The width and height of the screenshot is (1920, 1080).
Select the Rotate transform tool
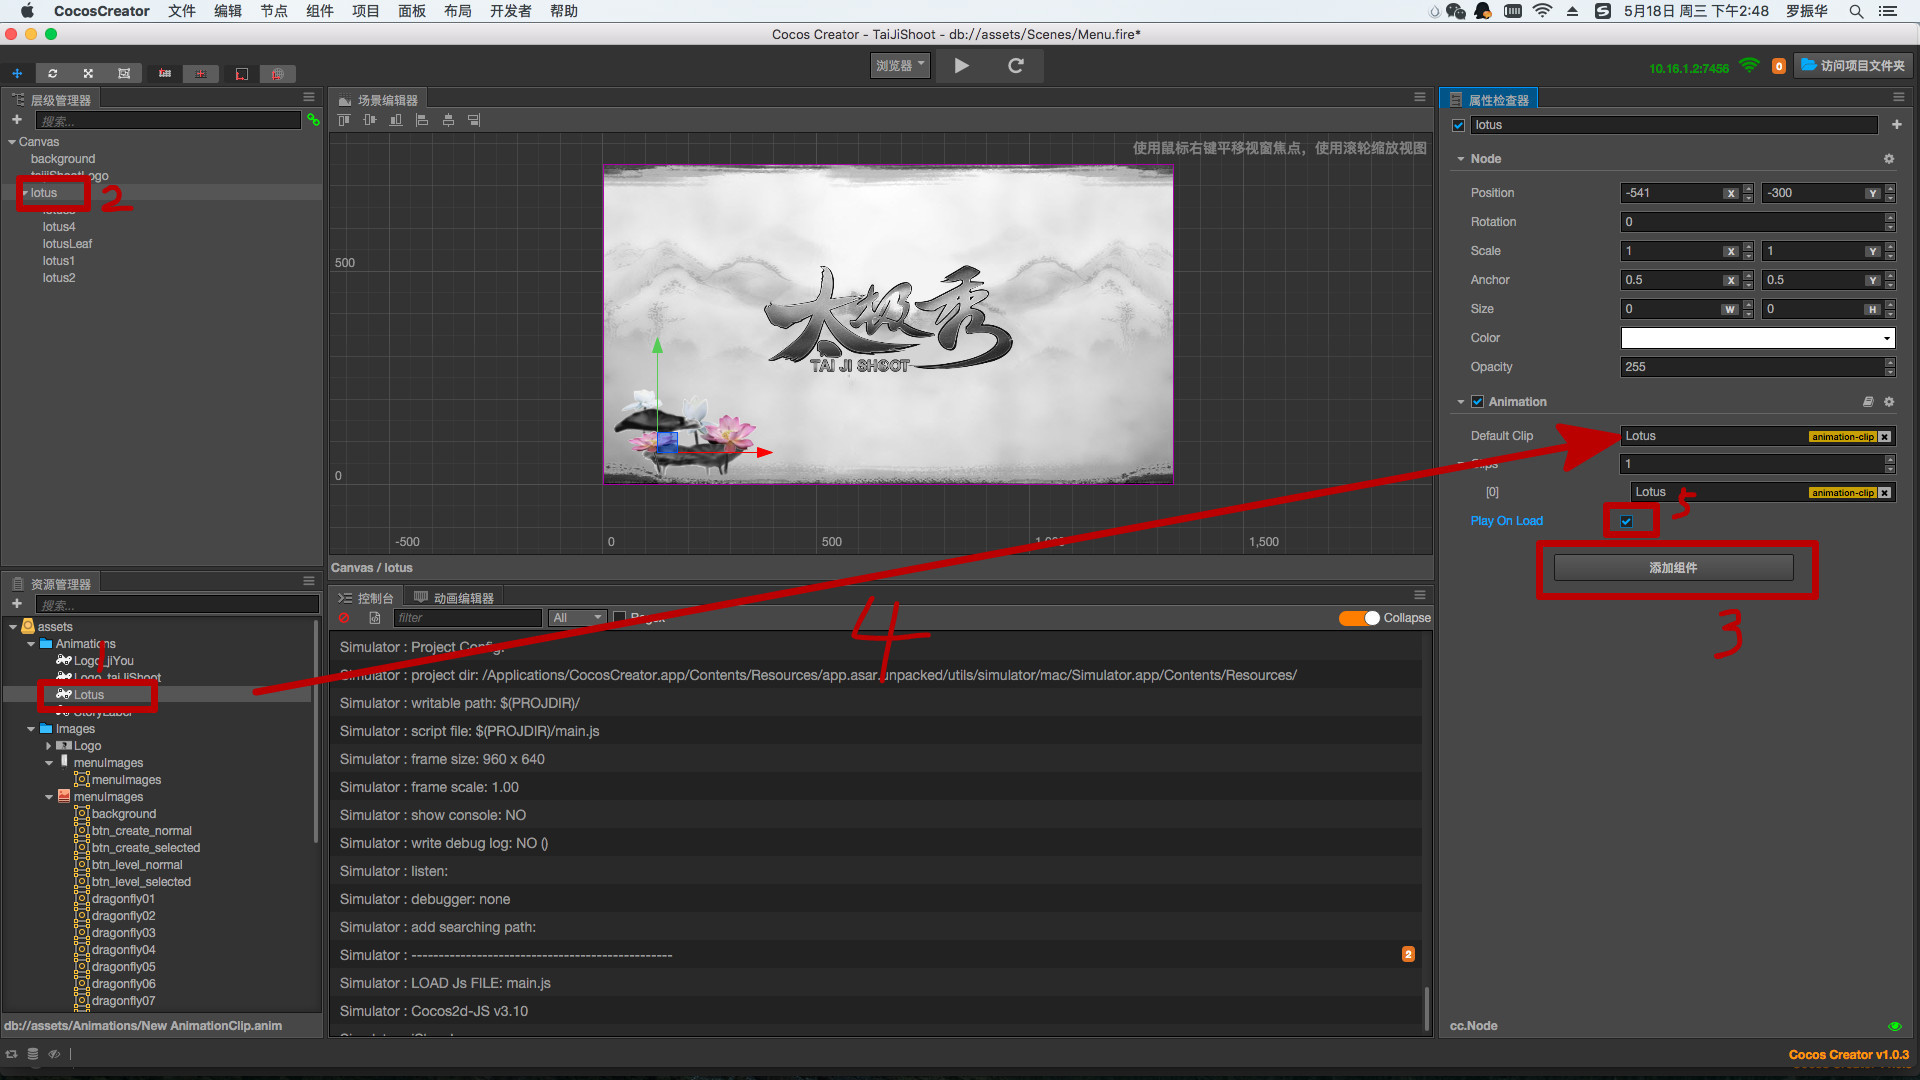tap(53, 73)
